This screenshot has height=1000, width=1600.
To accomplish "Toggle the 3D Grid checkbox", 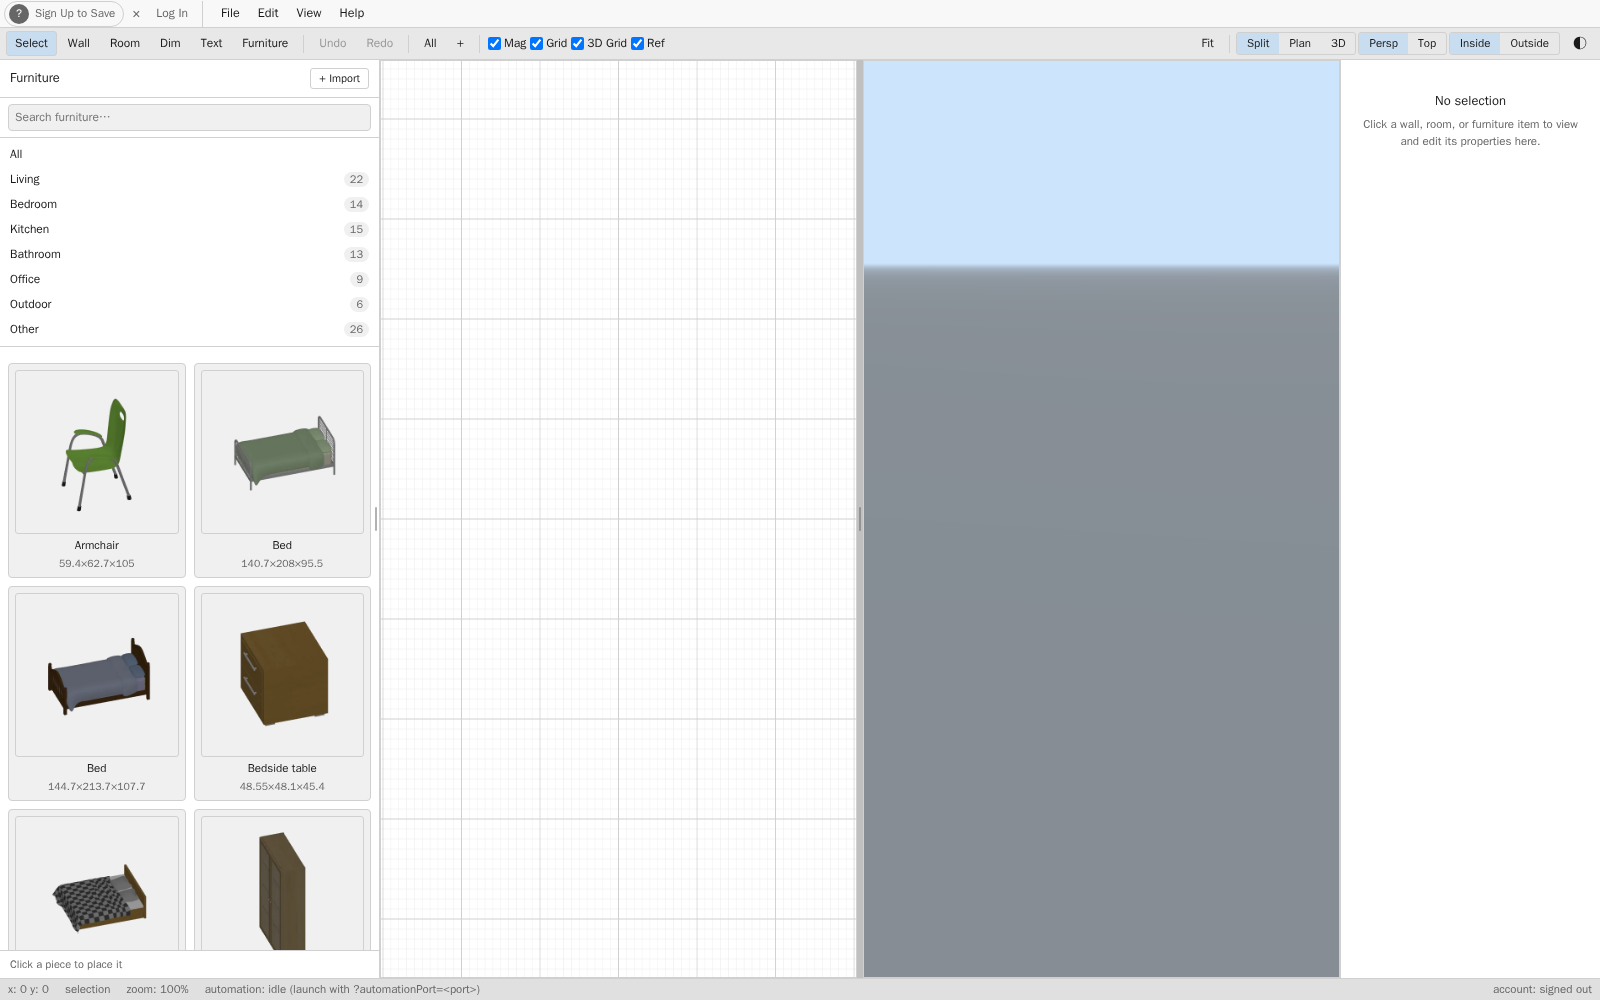I will click(x=577, y=43).
